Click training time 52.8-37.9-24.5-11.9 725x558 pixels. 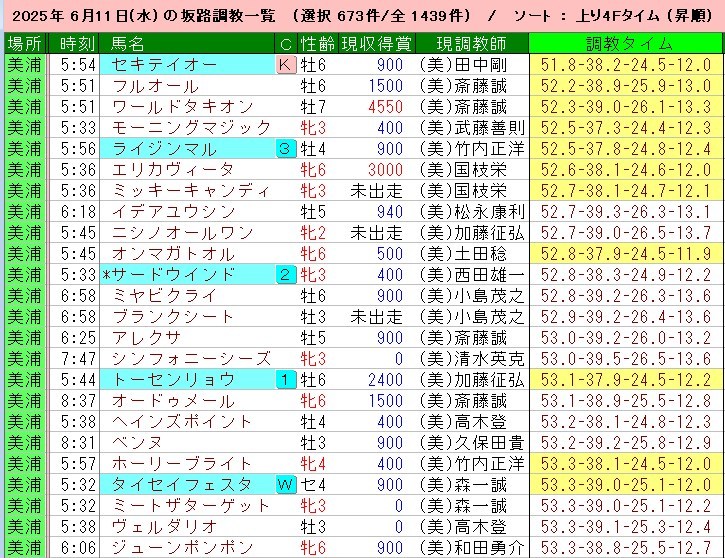[626, 254]
